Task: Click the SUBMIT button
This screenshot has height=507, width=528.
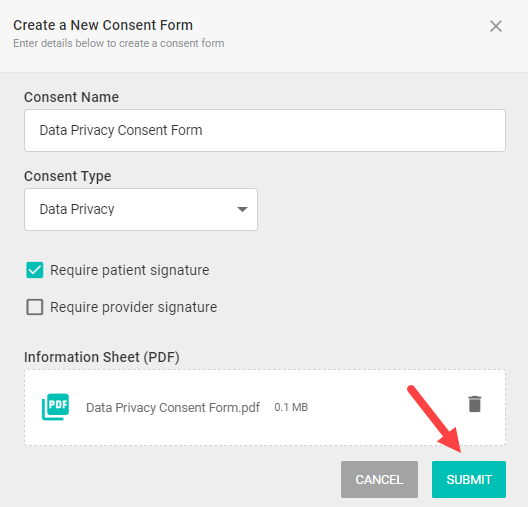Action: pyautogui.click(x=469, y=479)
